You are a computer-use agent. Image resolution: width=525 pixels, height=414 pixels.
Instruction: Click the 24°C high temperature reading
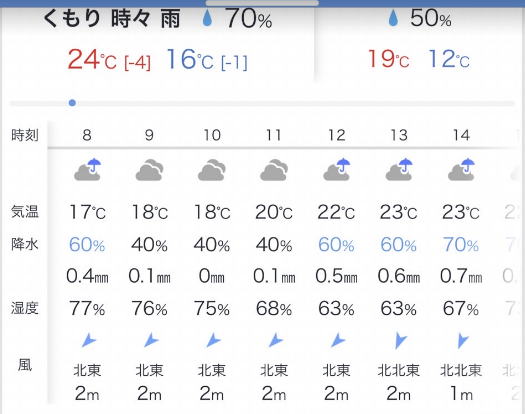pos(92,60)
